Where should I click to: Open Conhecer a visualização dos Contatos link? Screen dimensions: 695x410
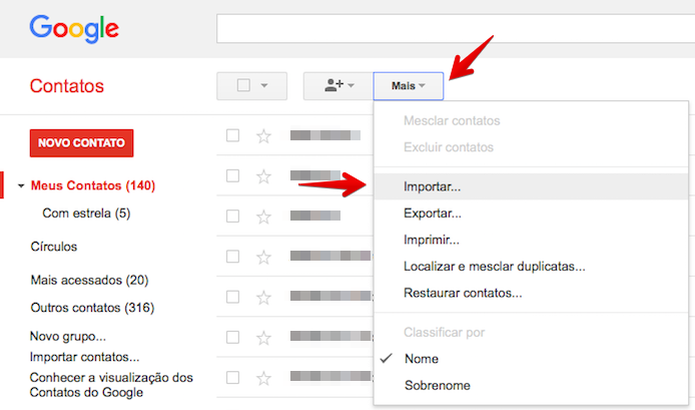pyautogui.click(x=111, y=385)
